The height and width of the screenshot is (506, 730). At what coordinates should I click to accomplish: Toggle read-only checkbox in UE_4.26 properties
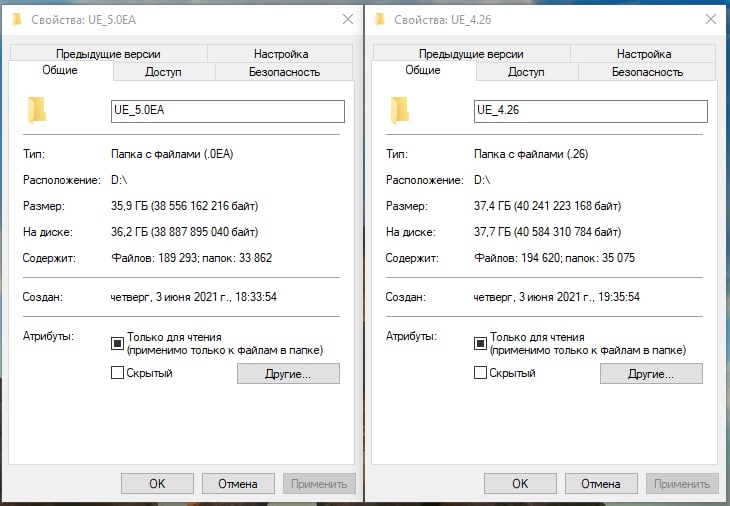[x=480, y=343]
